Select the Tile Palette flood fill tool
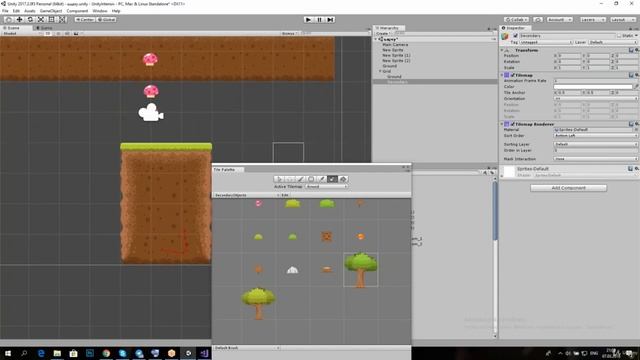The image size is (640, 360). [343, 179]
